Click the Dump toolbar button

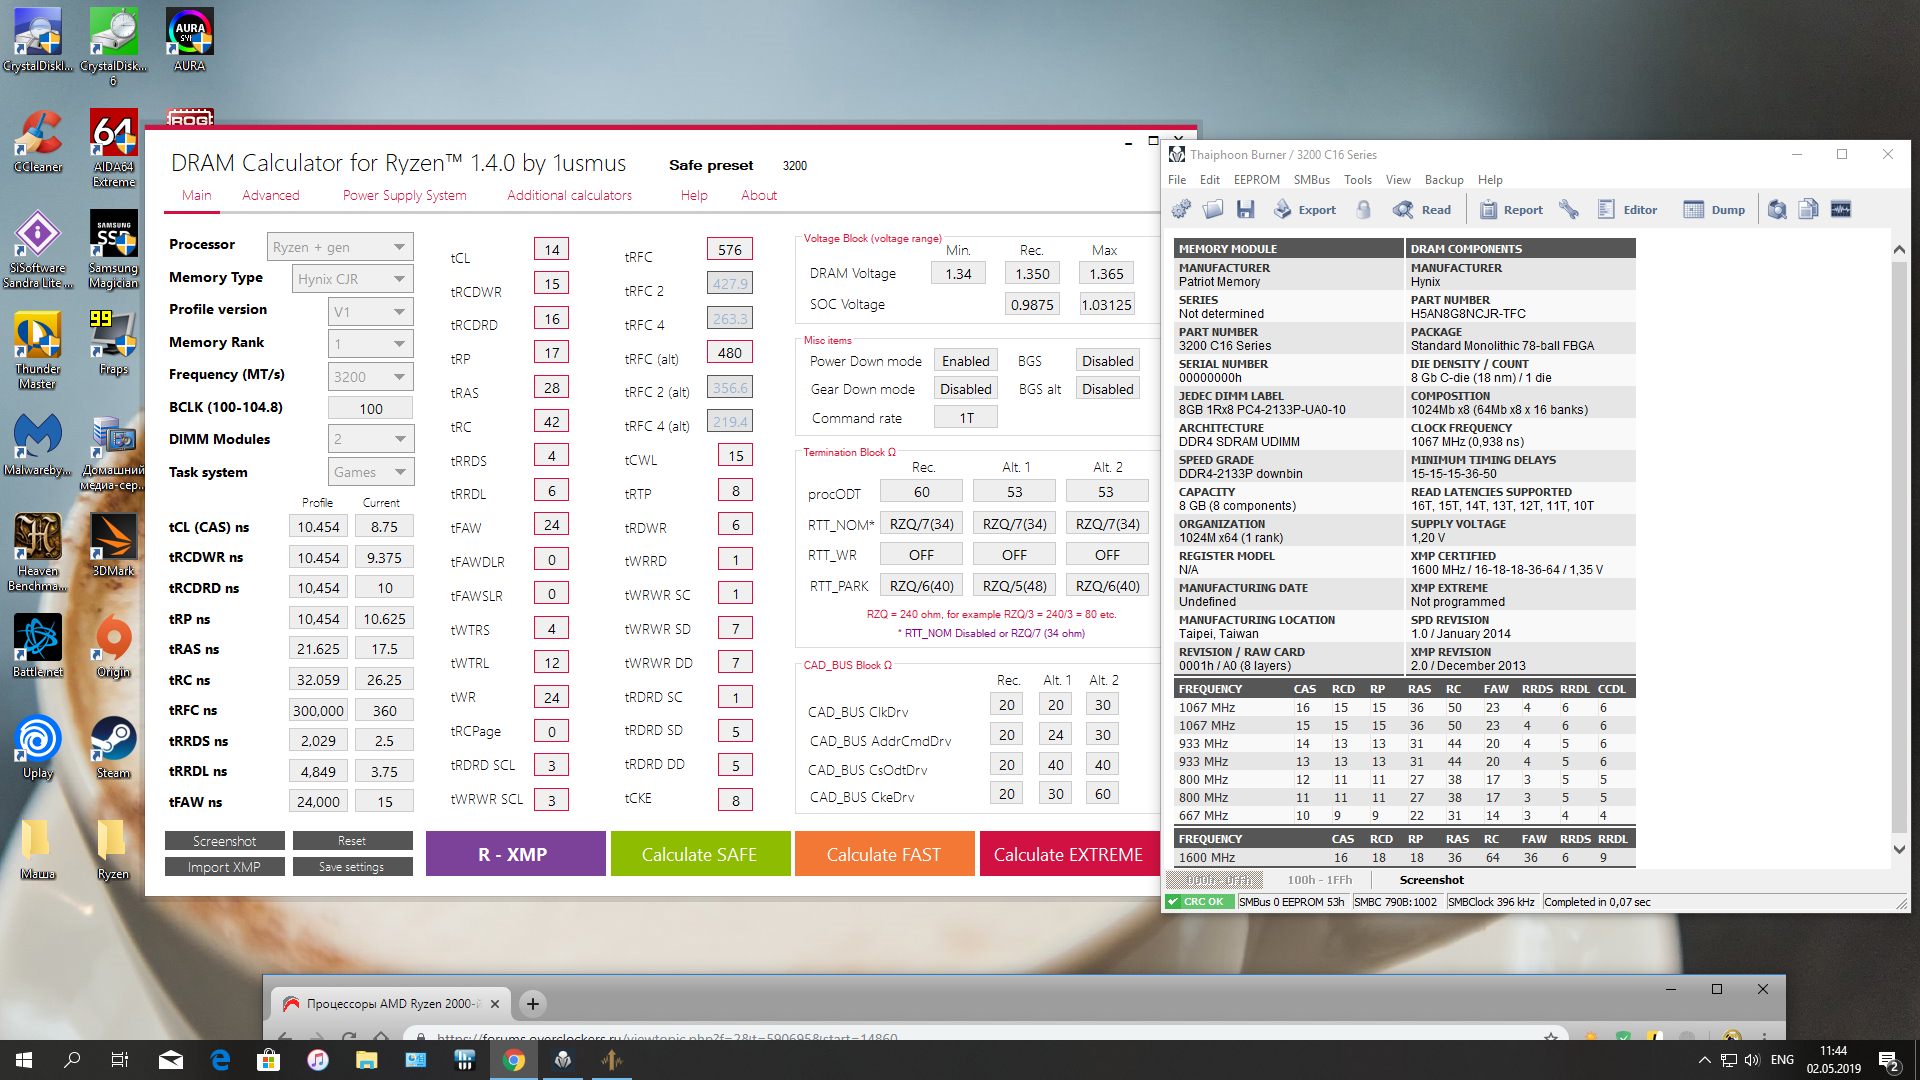click(x=1714, y=209)
